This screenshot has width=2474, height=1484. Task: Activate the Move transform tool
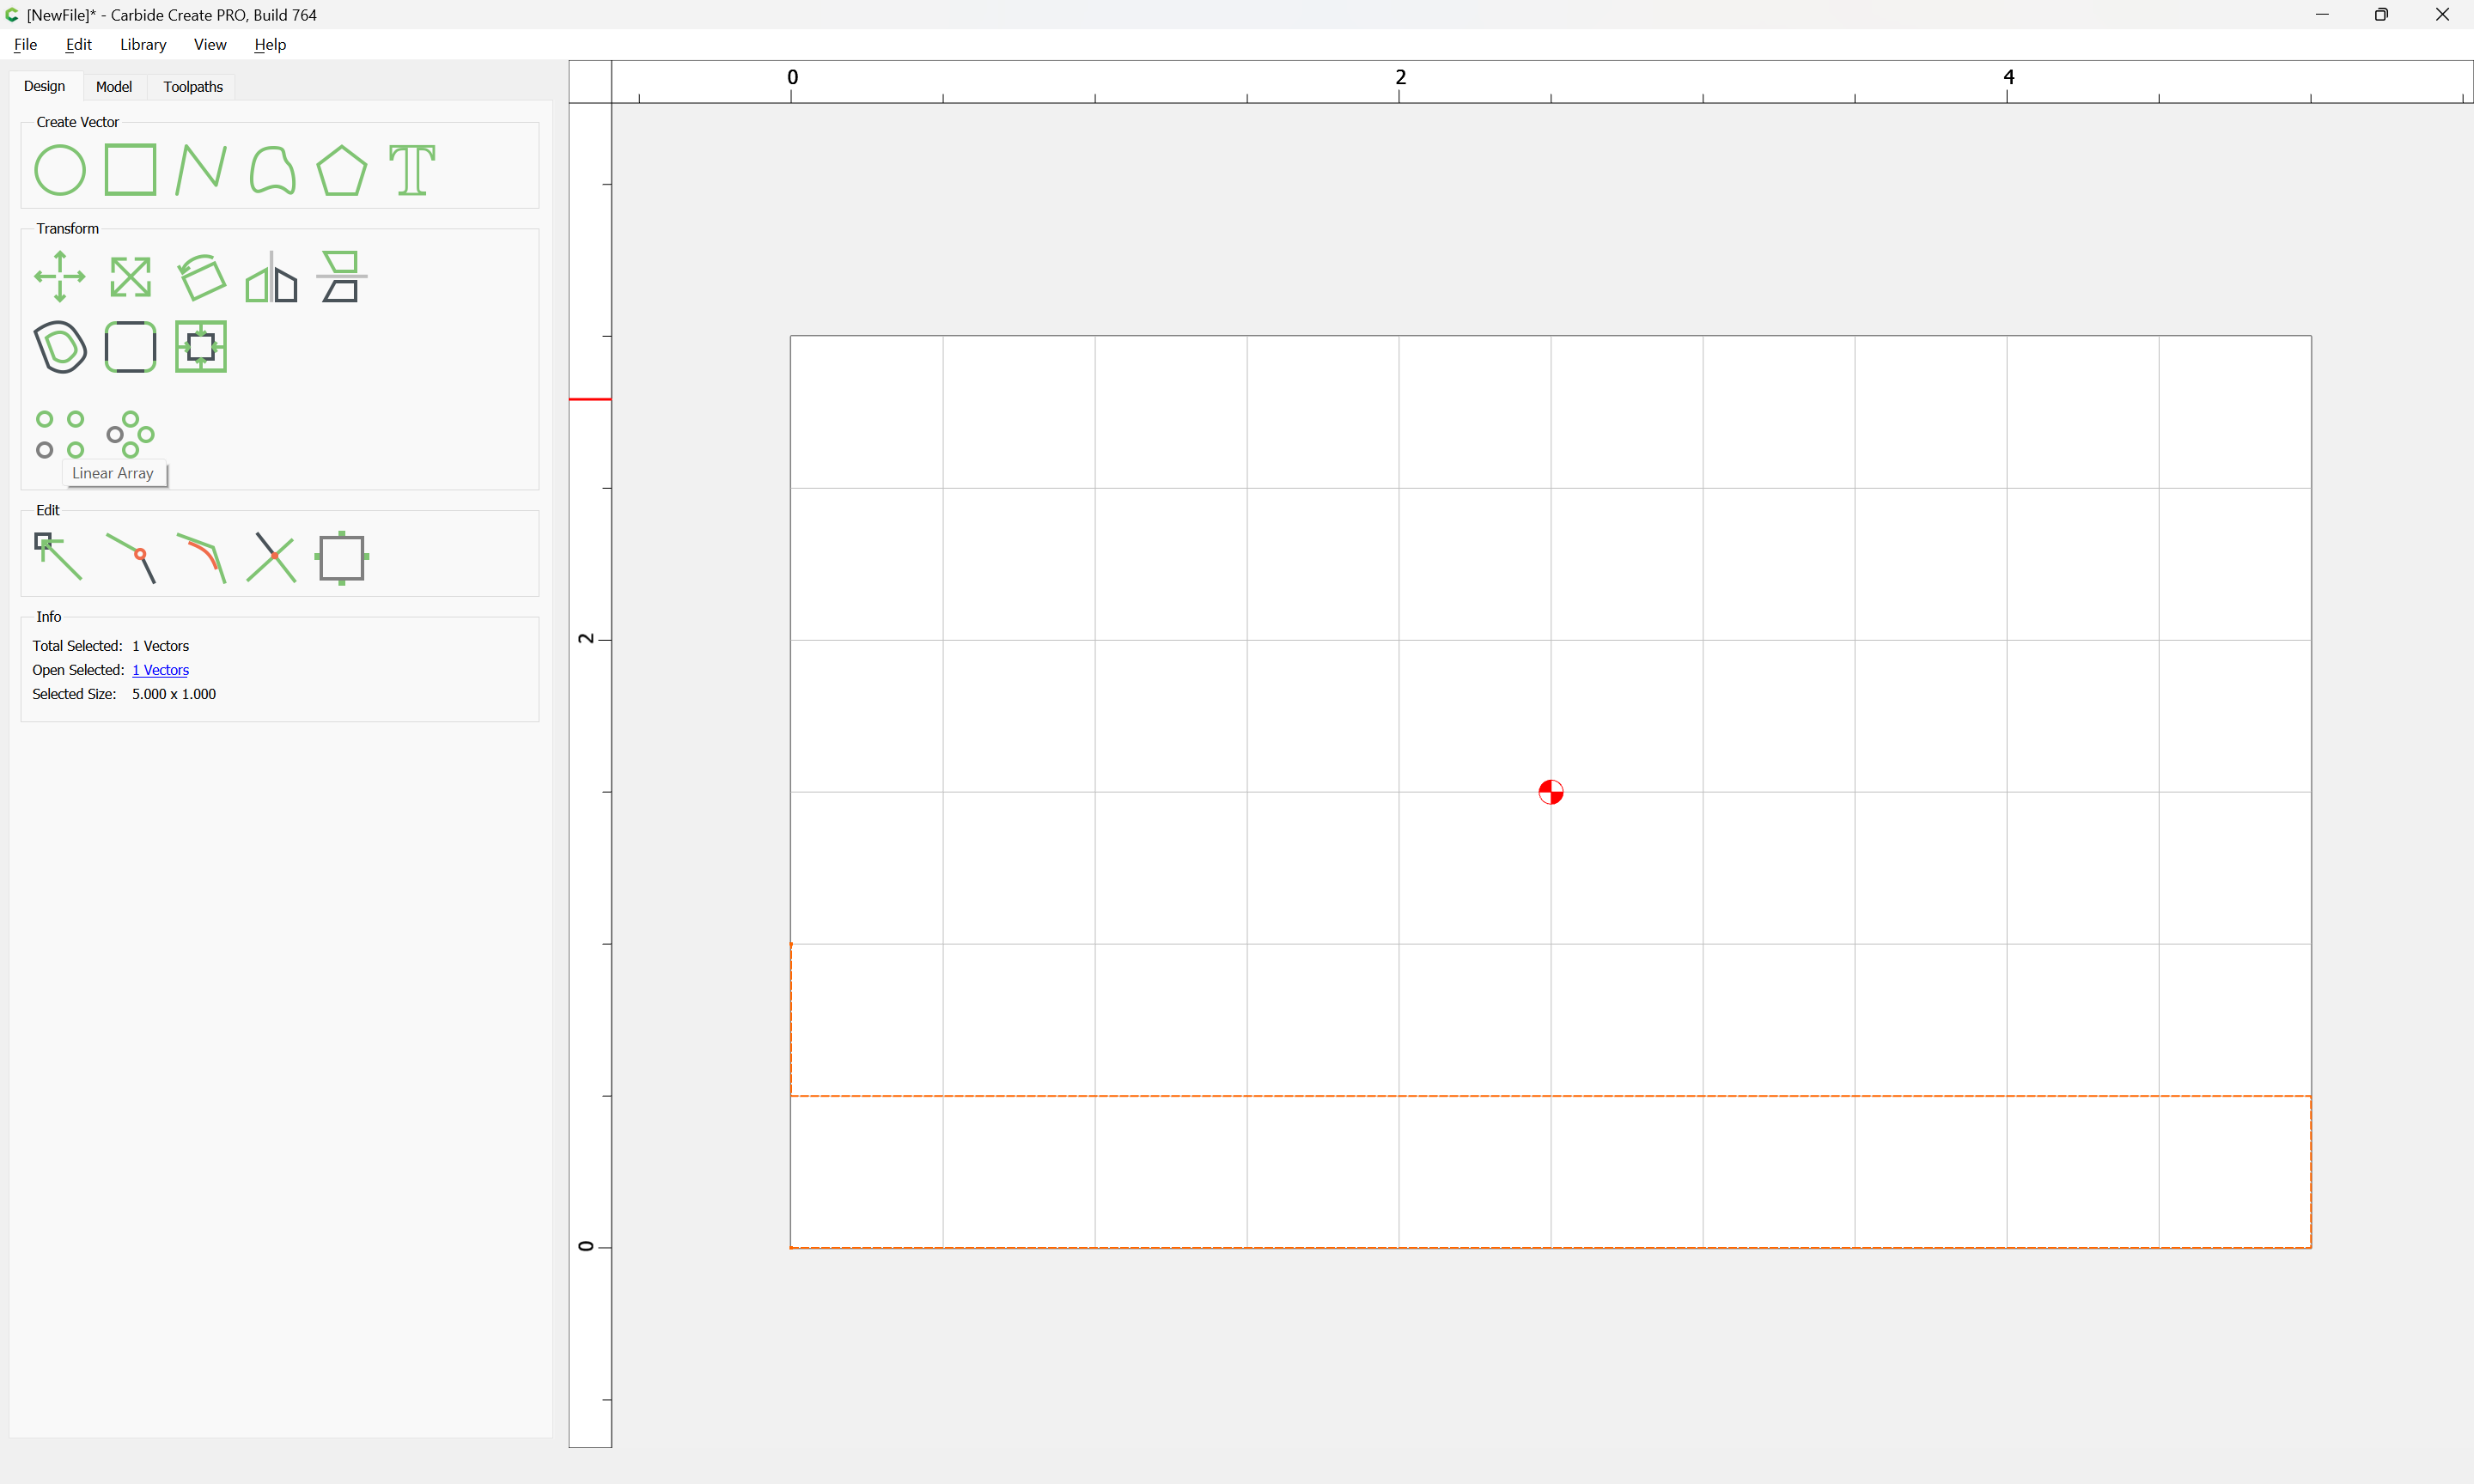tap(60, 277)
